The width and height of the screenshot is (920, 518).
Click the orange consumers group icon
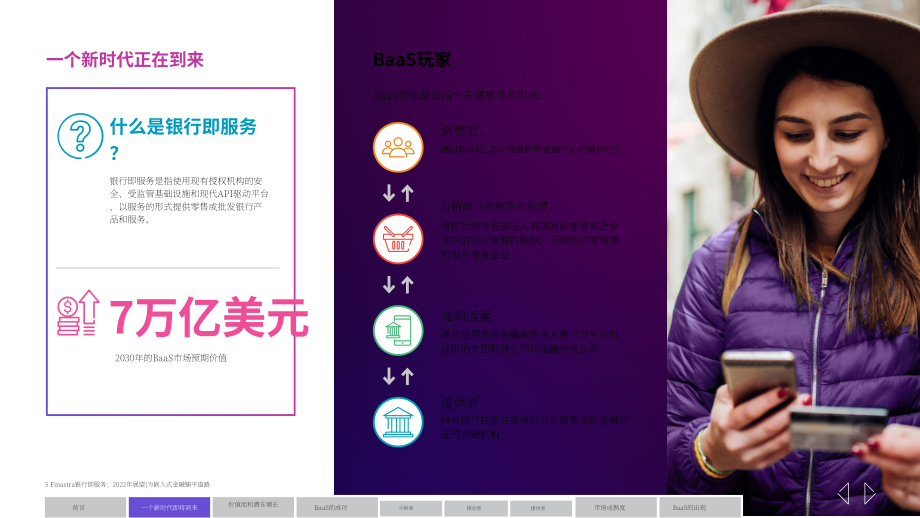click(398, 147)
